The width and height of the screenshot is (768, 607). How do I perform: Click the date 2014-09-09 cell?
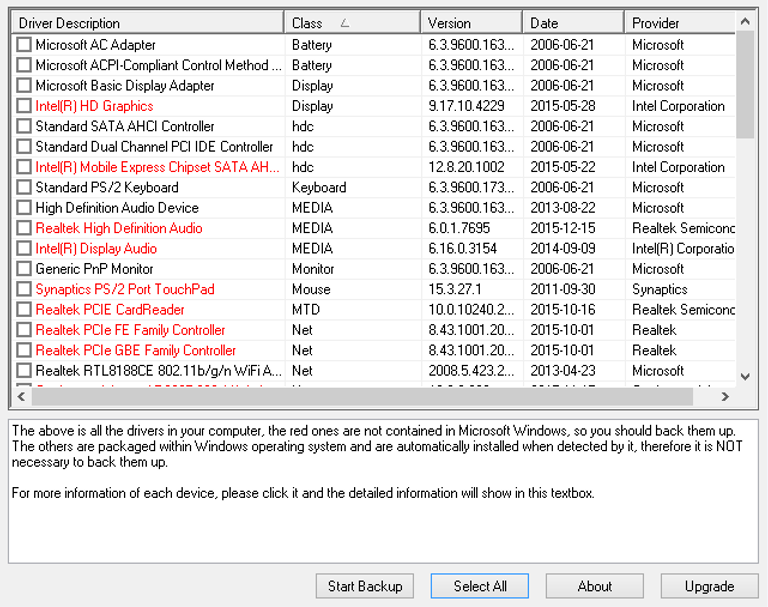[563, 248]
